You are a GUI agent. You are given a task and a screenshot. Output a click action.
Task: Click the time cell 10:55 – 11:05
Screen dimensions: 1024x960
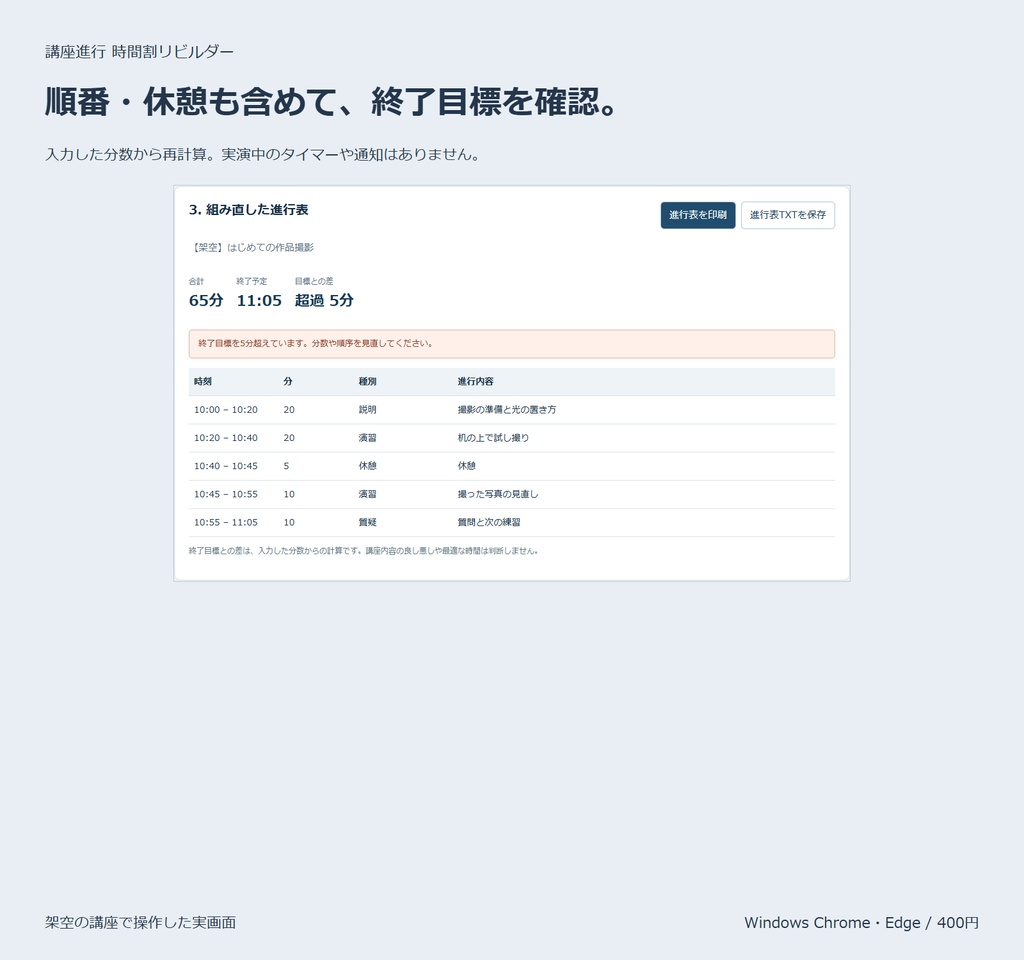pyautogui.click(x=226, y=522)
